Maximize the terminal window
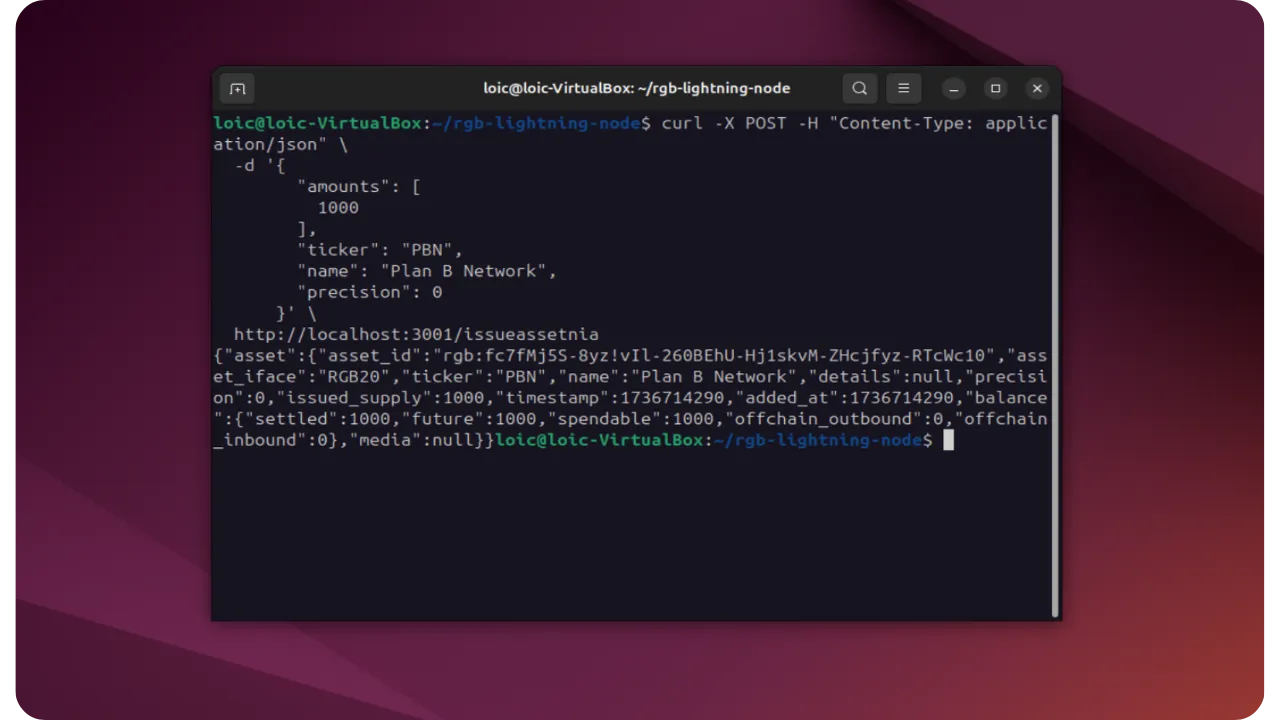Viewport: 1280px width, 720px height. 995,88
